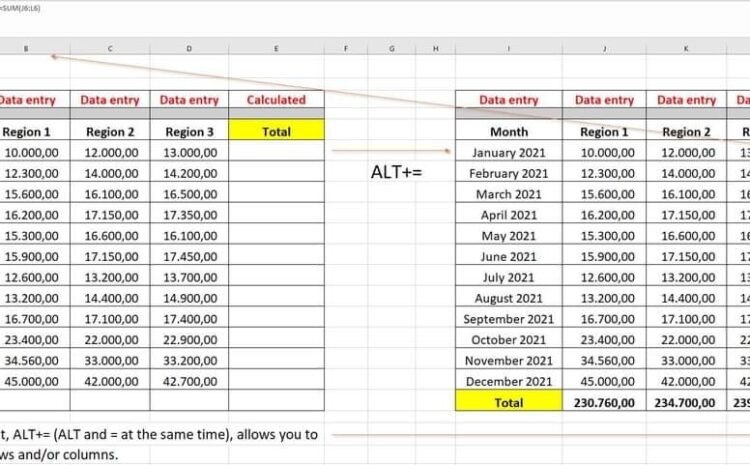Click the 'Month' header cell
The width and height of the screenshot is (750, 465).
508,132
